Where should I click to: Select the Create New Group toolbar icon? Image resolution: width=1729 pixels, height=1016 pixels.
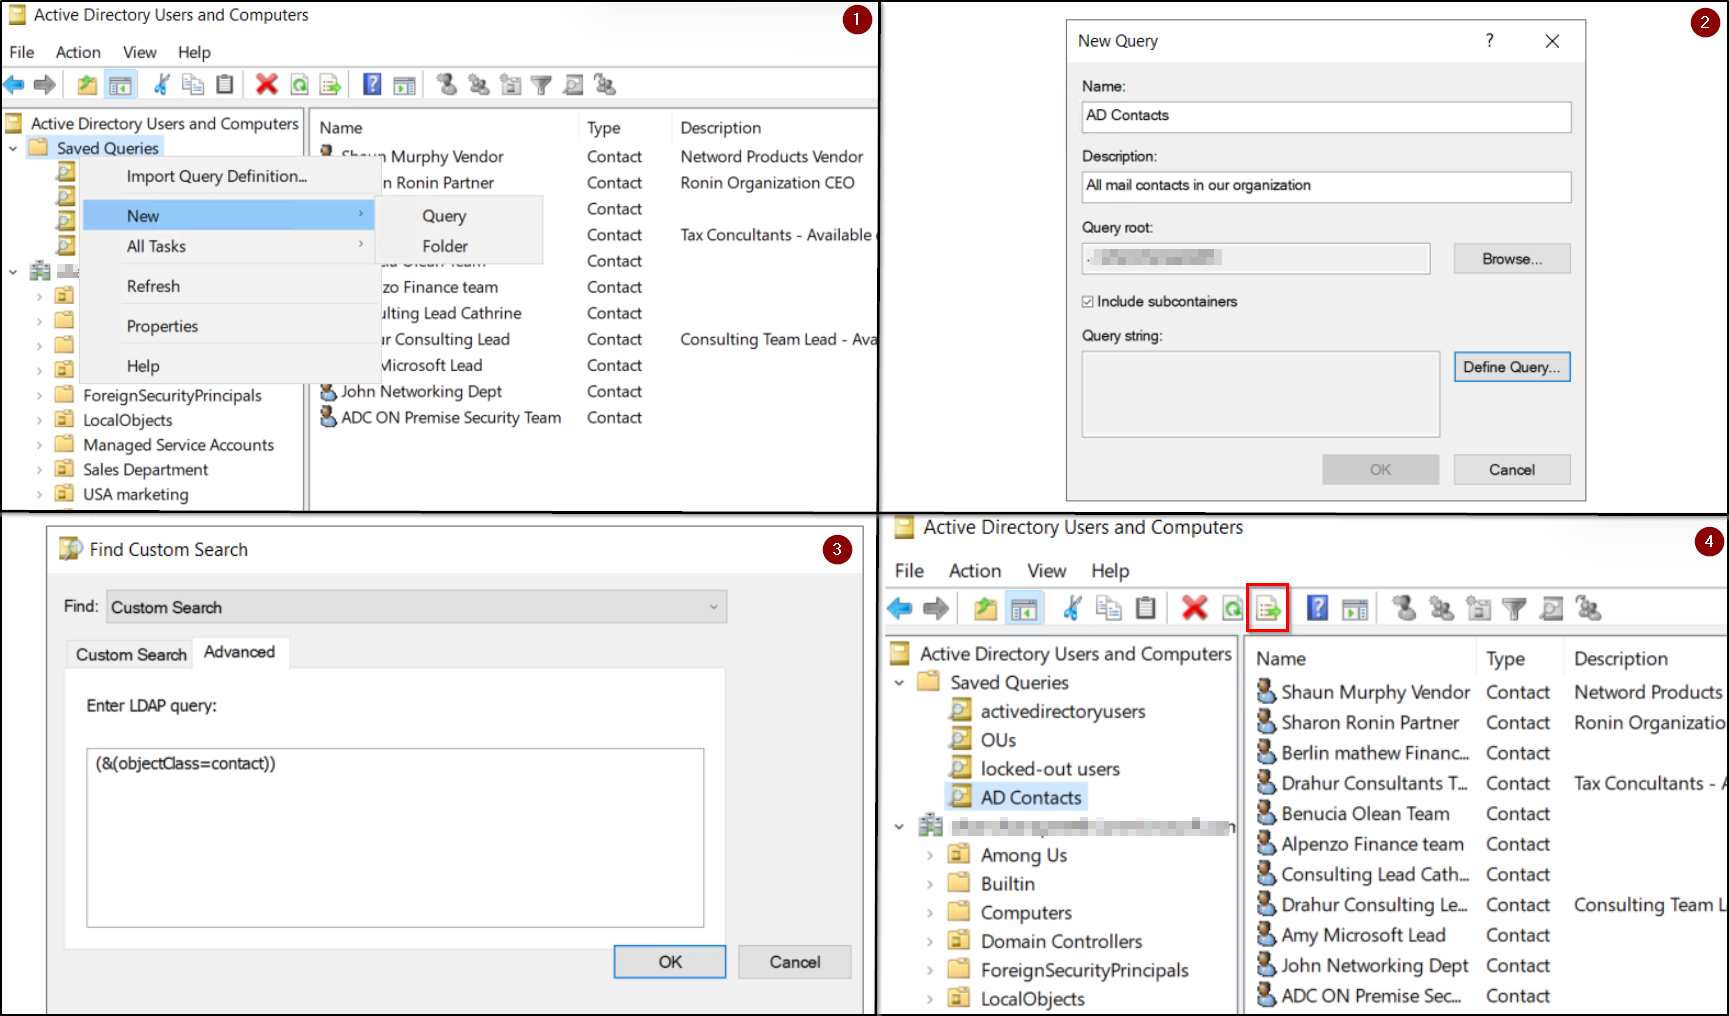pyautogui.click(x=477, y=84)
